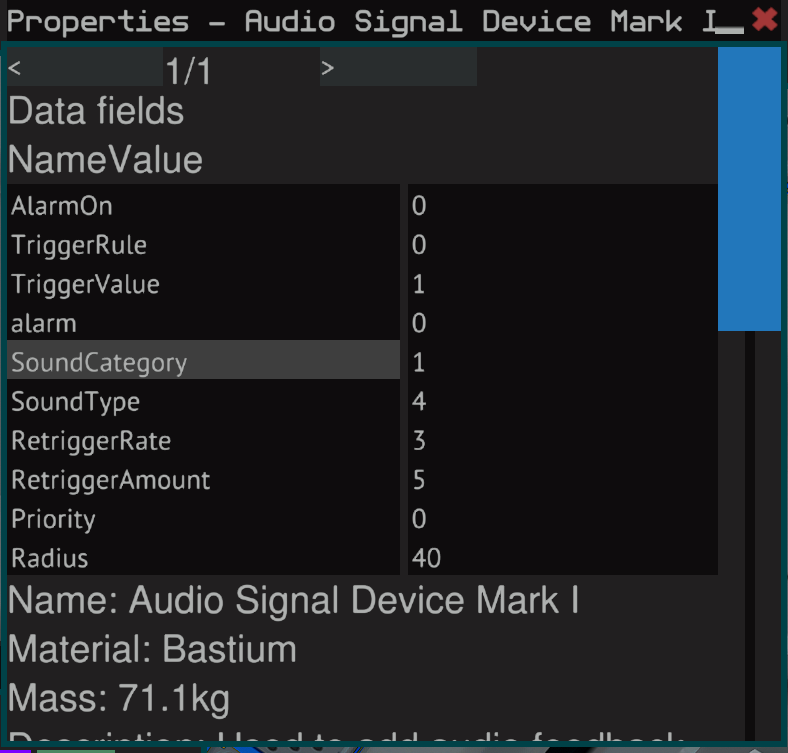
Task: Edit the TriggerValue value of 1
Action: click(x=562, y=284)
